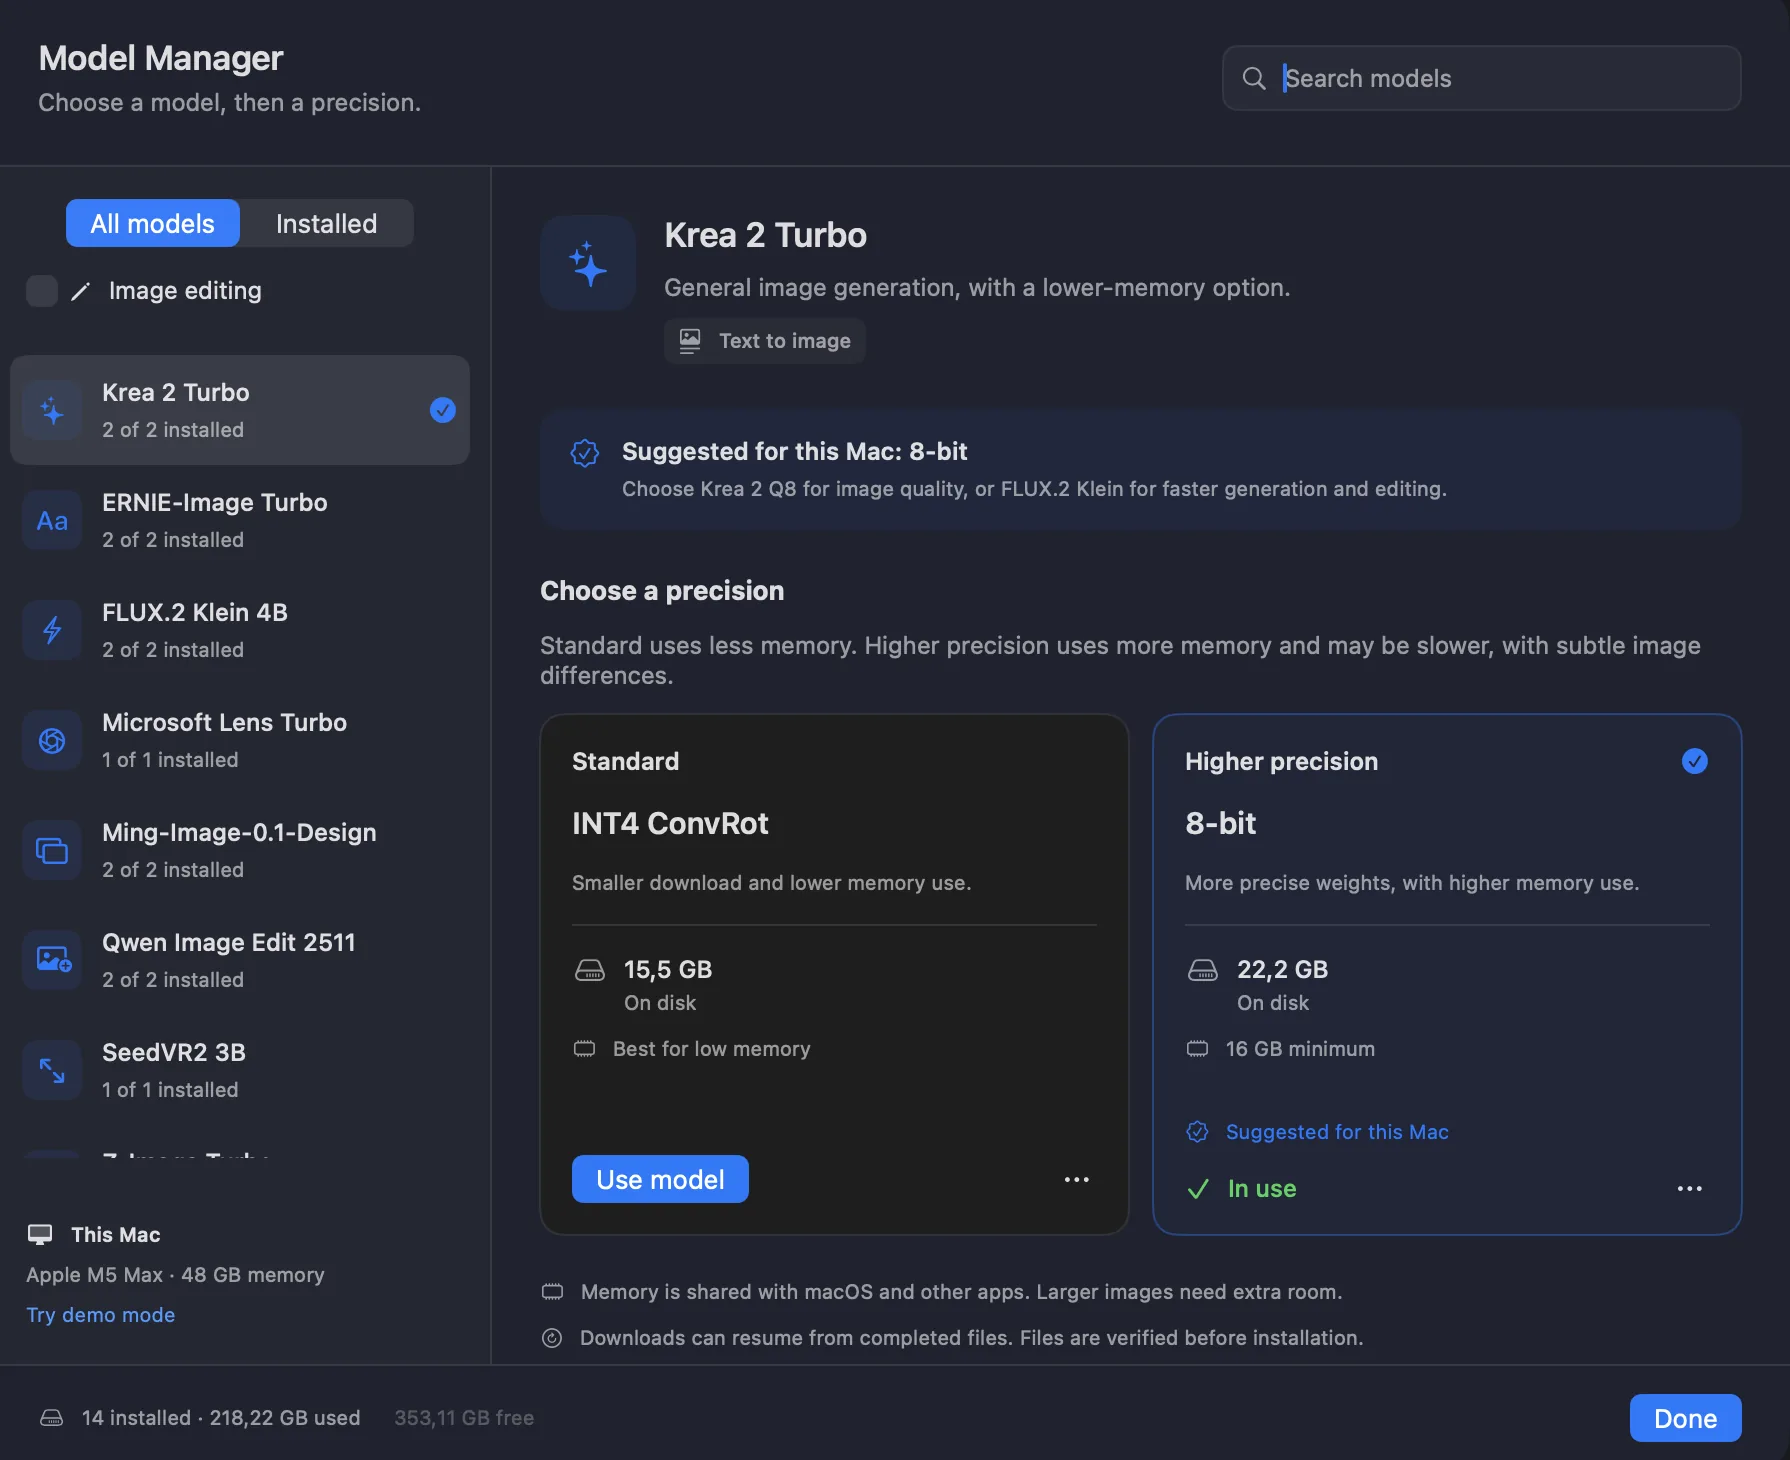Enable the Image editing filter checkbox
The image size is (1790, 1460).
click(x=42, y=291)
